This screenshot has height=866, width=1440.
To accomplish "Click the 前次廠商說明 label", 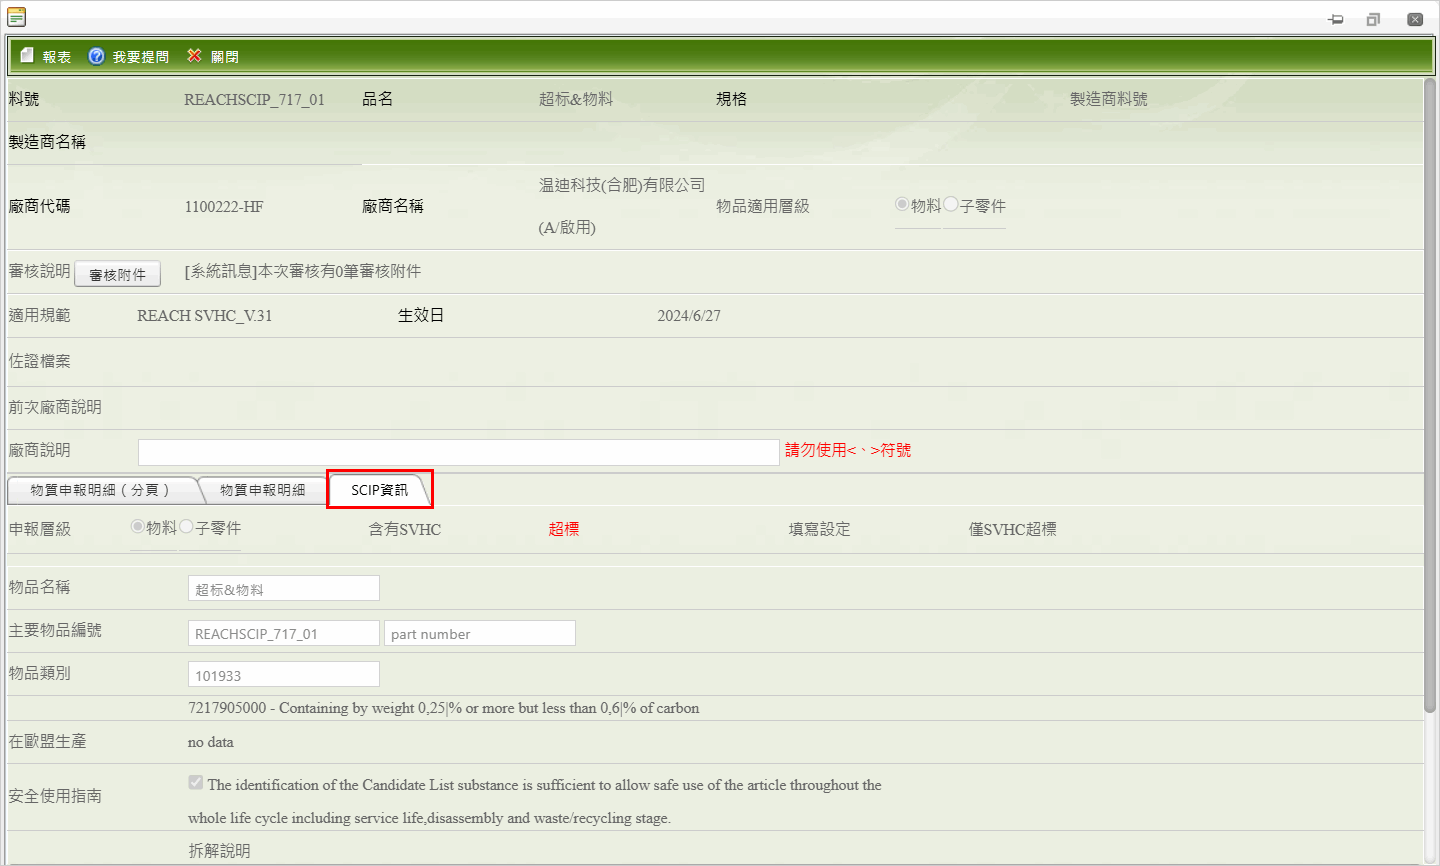I will coord(55,407).
